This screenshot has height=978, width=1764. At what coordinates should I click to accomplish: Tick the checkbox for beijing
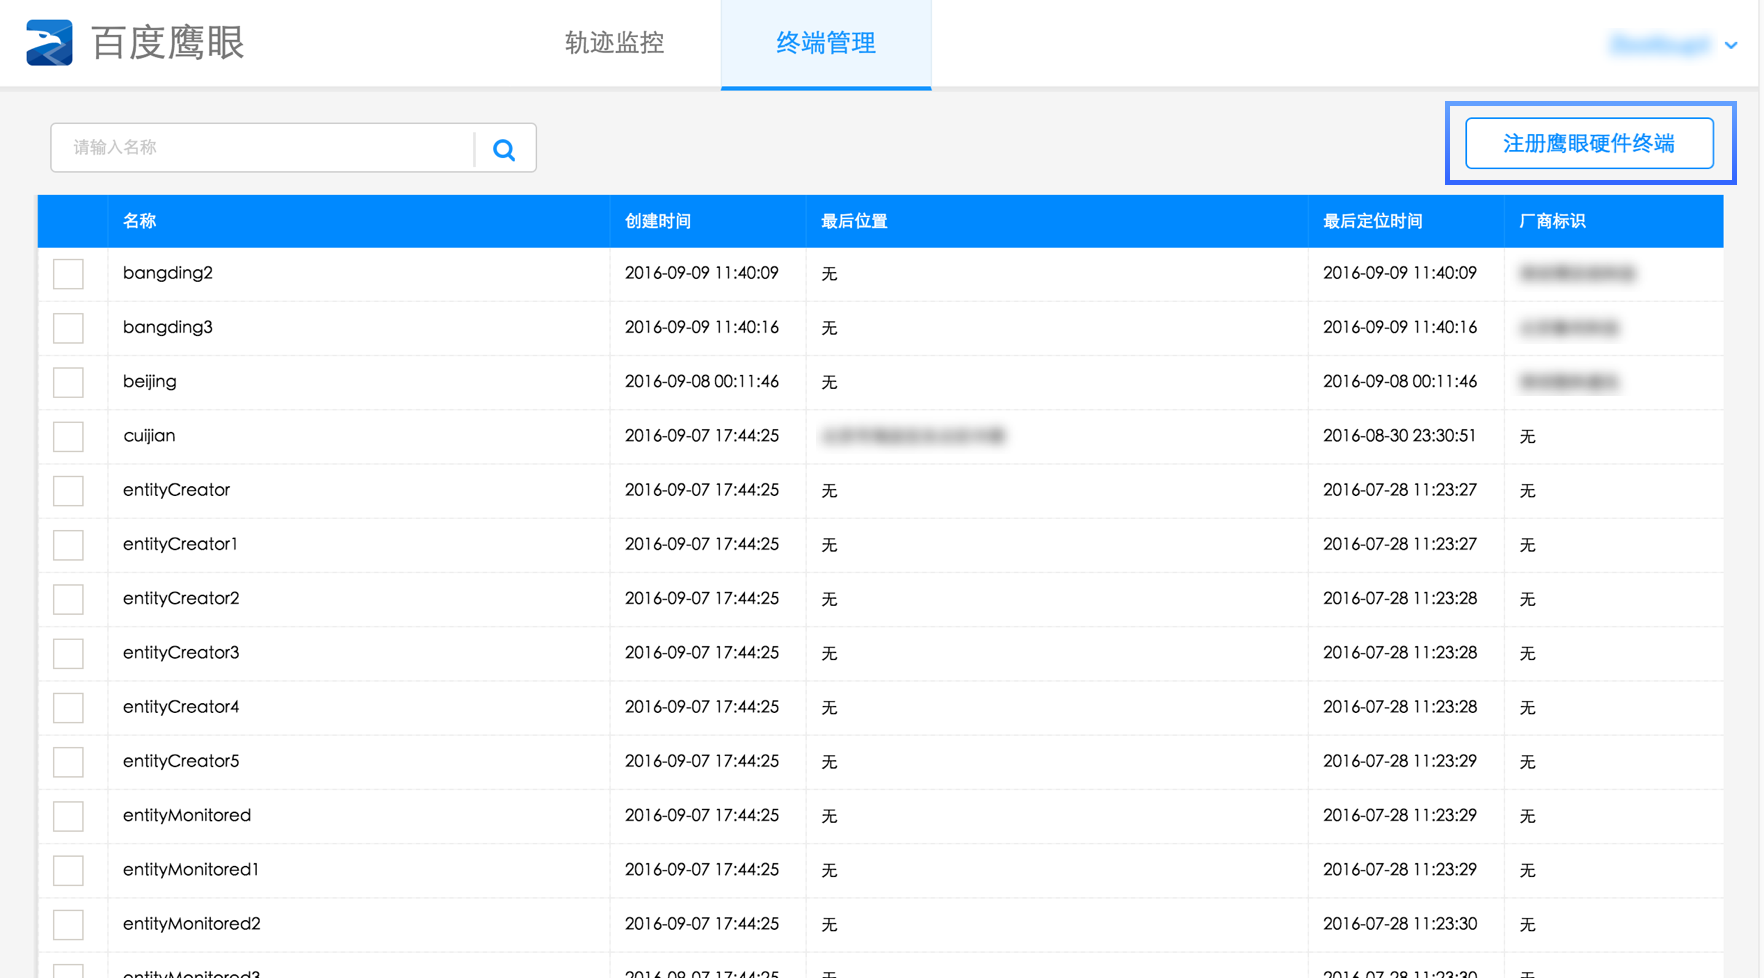(x=68, y=382)
